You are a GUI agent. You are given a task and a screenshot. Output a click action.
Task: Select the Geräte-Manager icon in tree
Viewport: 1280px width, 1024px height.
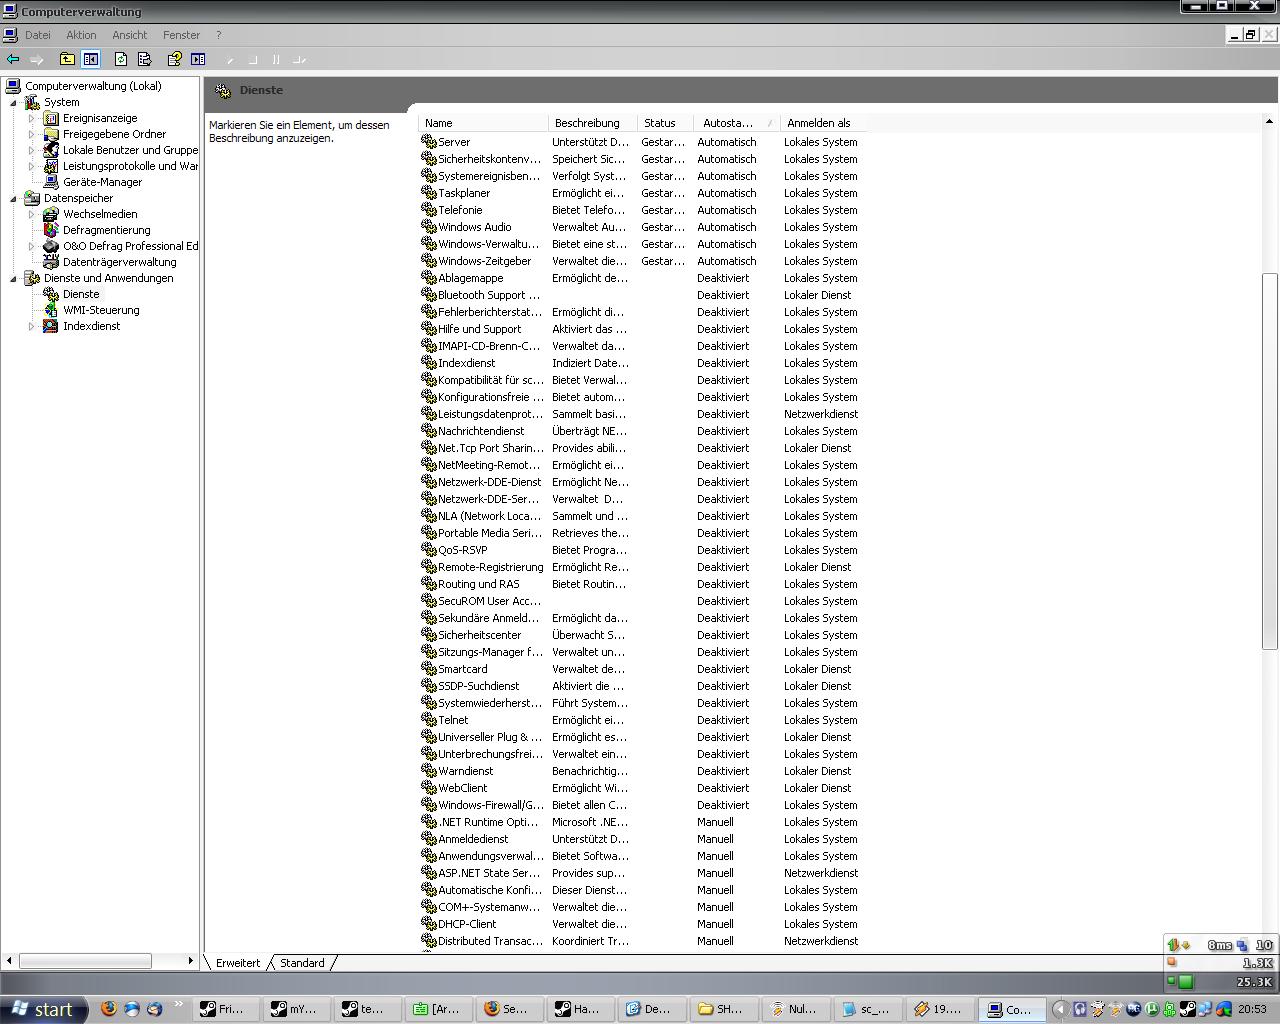[x=51, y=182]
